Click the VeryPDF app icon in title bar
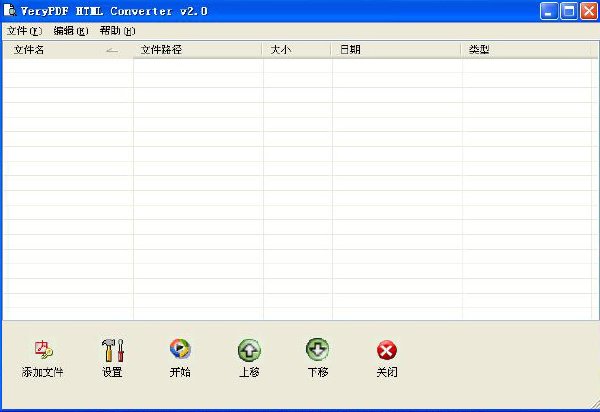The height and width of the screenshot is (412, 600). click(10, 10)
